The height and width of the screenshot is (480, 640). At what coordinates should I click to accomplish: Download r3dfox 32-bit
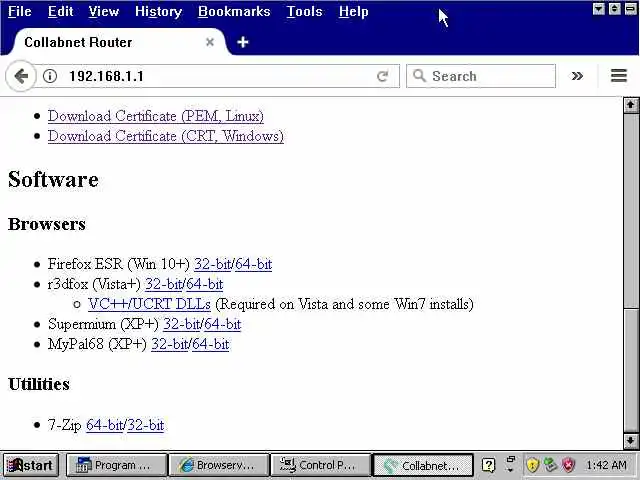[164, 284]
